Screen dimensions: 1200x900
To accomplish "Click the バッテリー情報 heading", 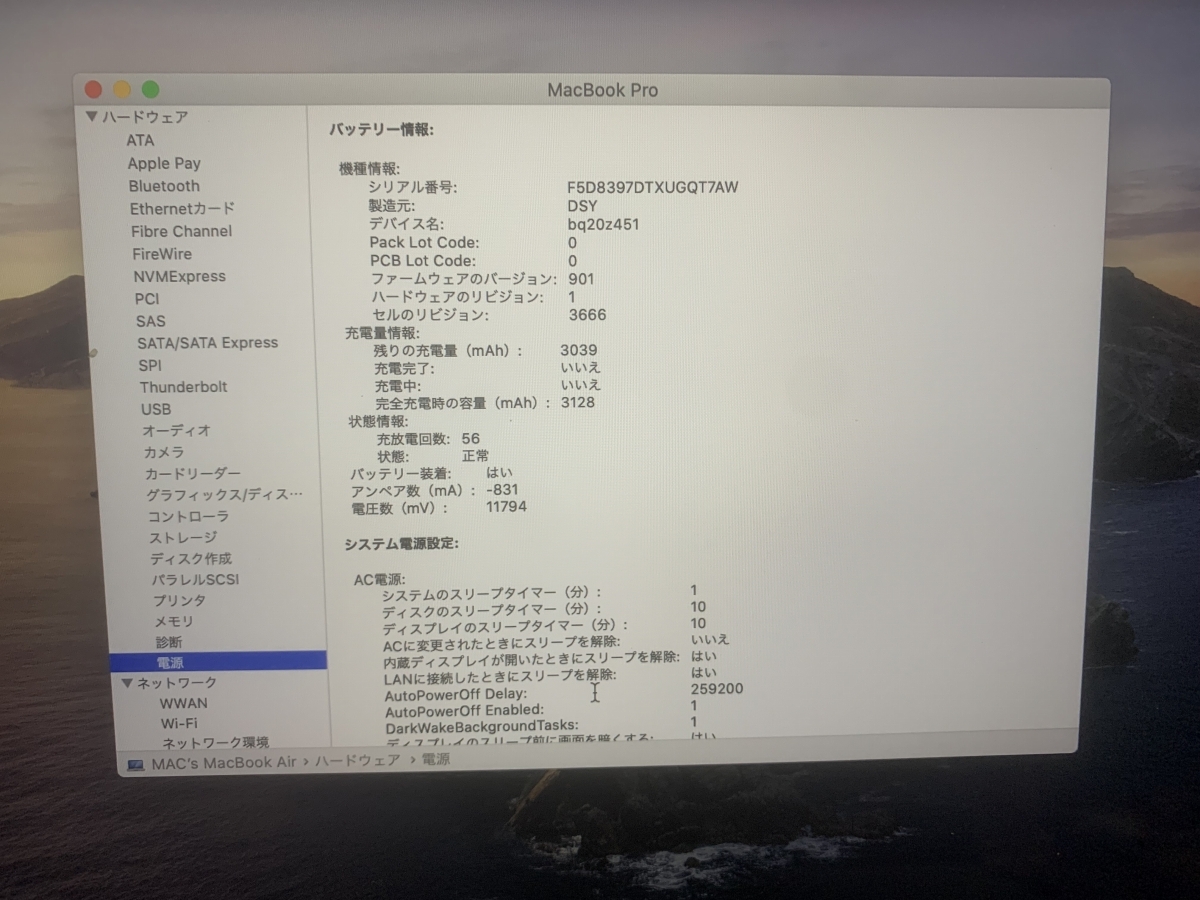I will pyautogui.click(x=381, y=129).
